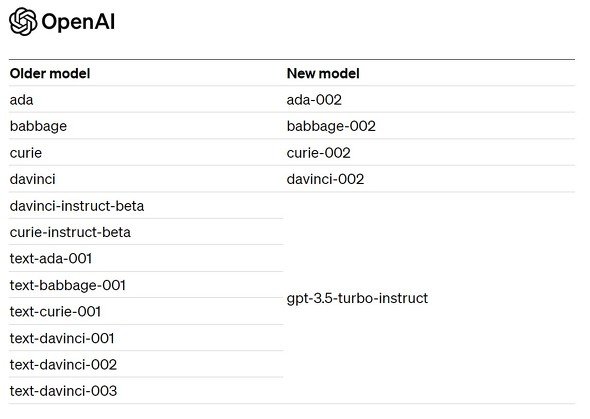Click the OpenAI wordmark text
This screenshot has width=590, height=419.
pos(78,22)
